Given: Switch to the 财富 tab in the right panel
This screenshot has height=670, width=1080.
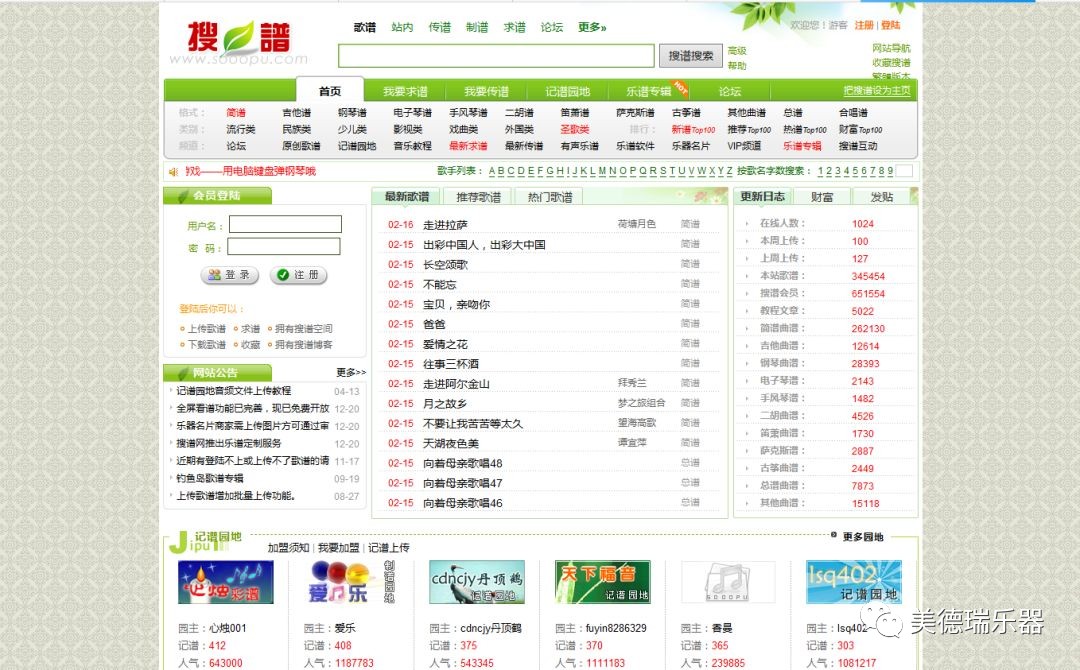Looking at the screenshot, I should click(x=822, y=196).
